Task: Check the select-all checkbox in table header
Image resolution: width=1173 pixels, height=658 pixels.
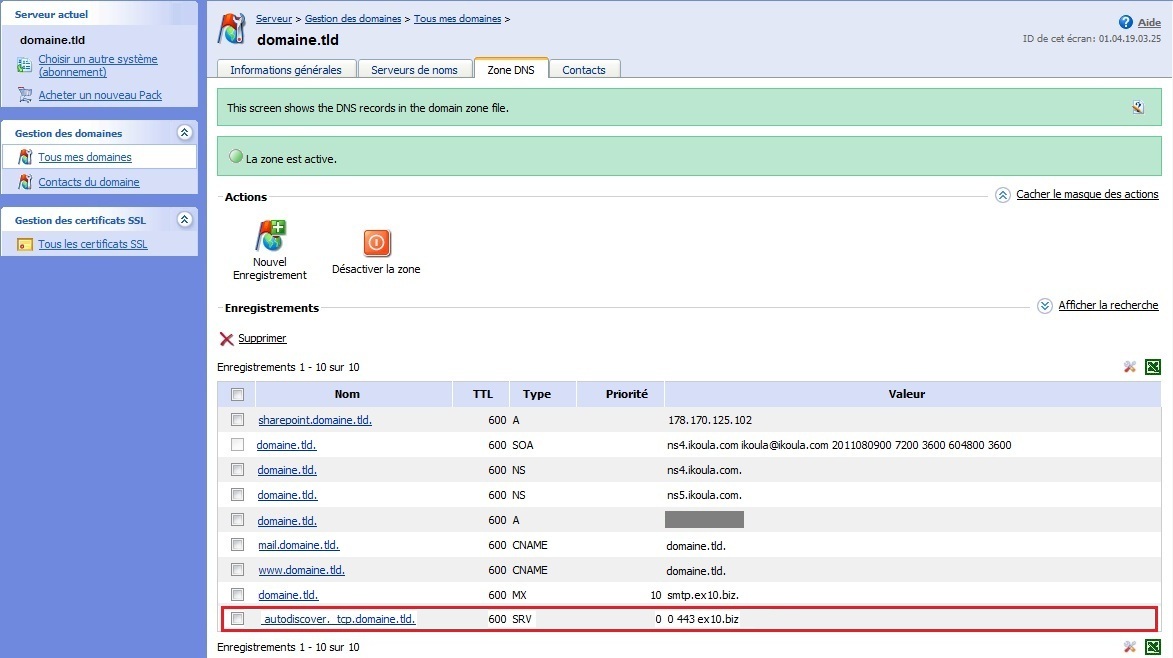Action: coord(237,393)
